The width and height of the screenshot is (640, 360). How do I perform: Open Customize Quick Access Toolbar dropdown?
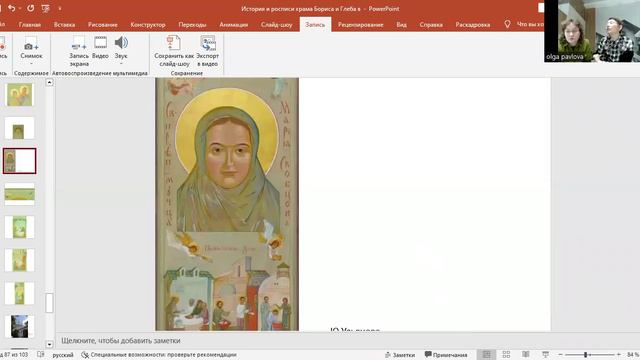(x=60, y=9)
